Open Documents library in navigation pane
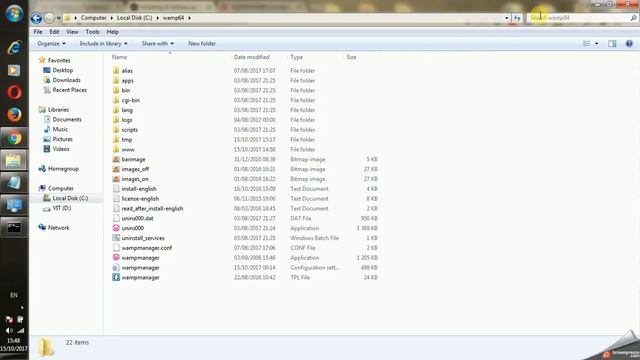This screenshot has width=640, height=360. pos(67,120)
